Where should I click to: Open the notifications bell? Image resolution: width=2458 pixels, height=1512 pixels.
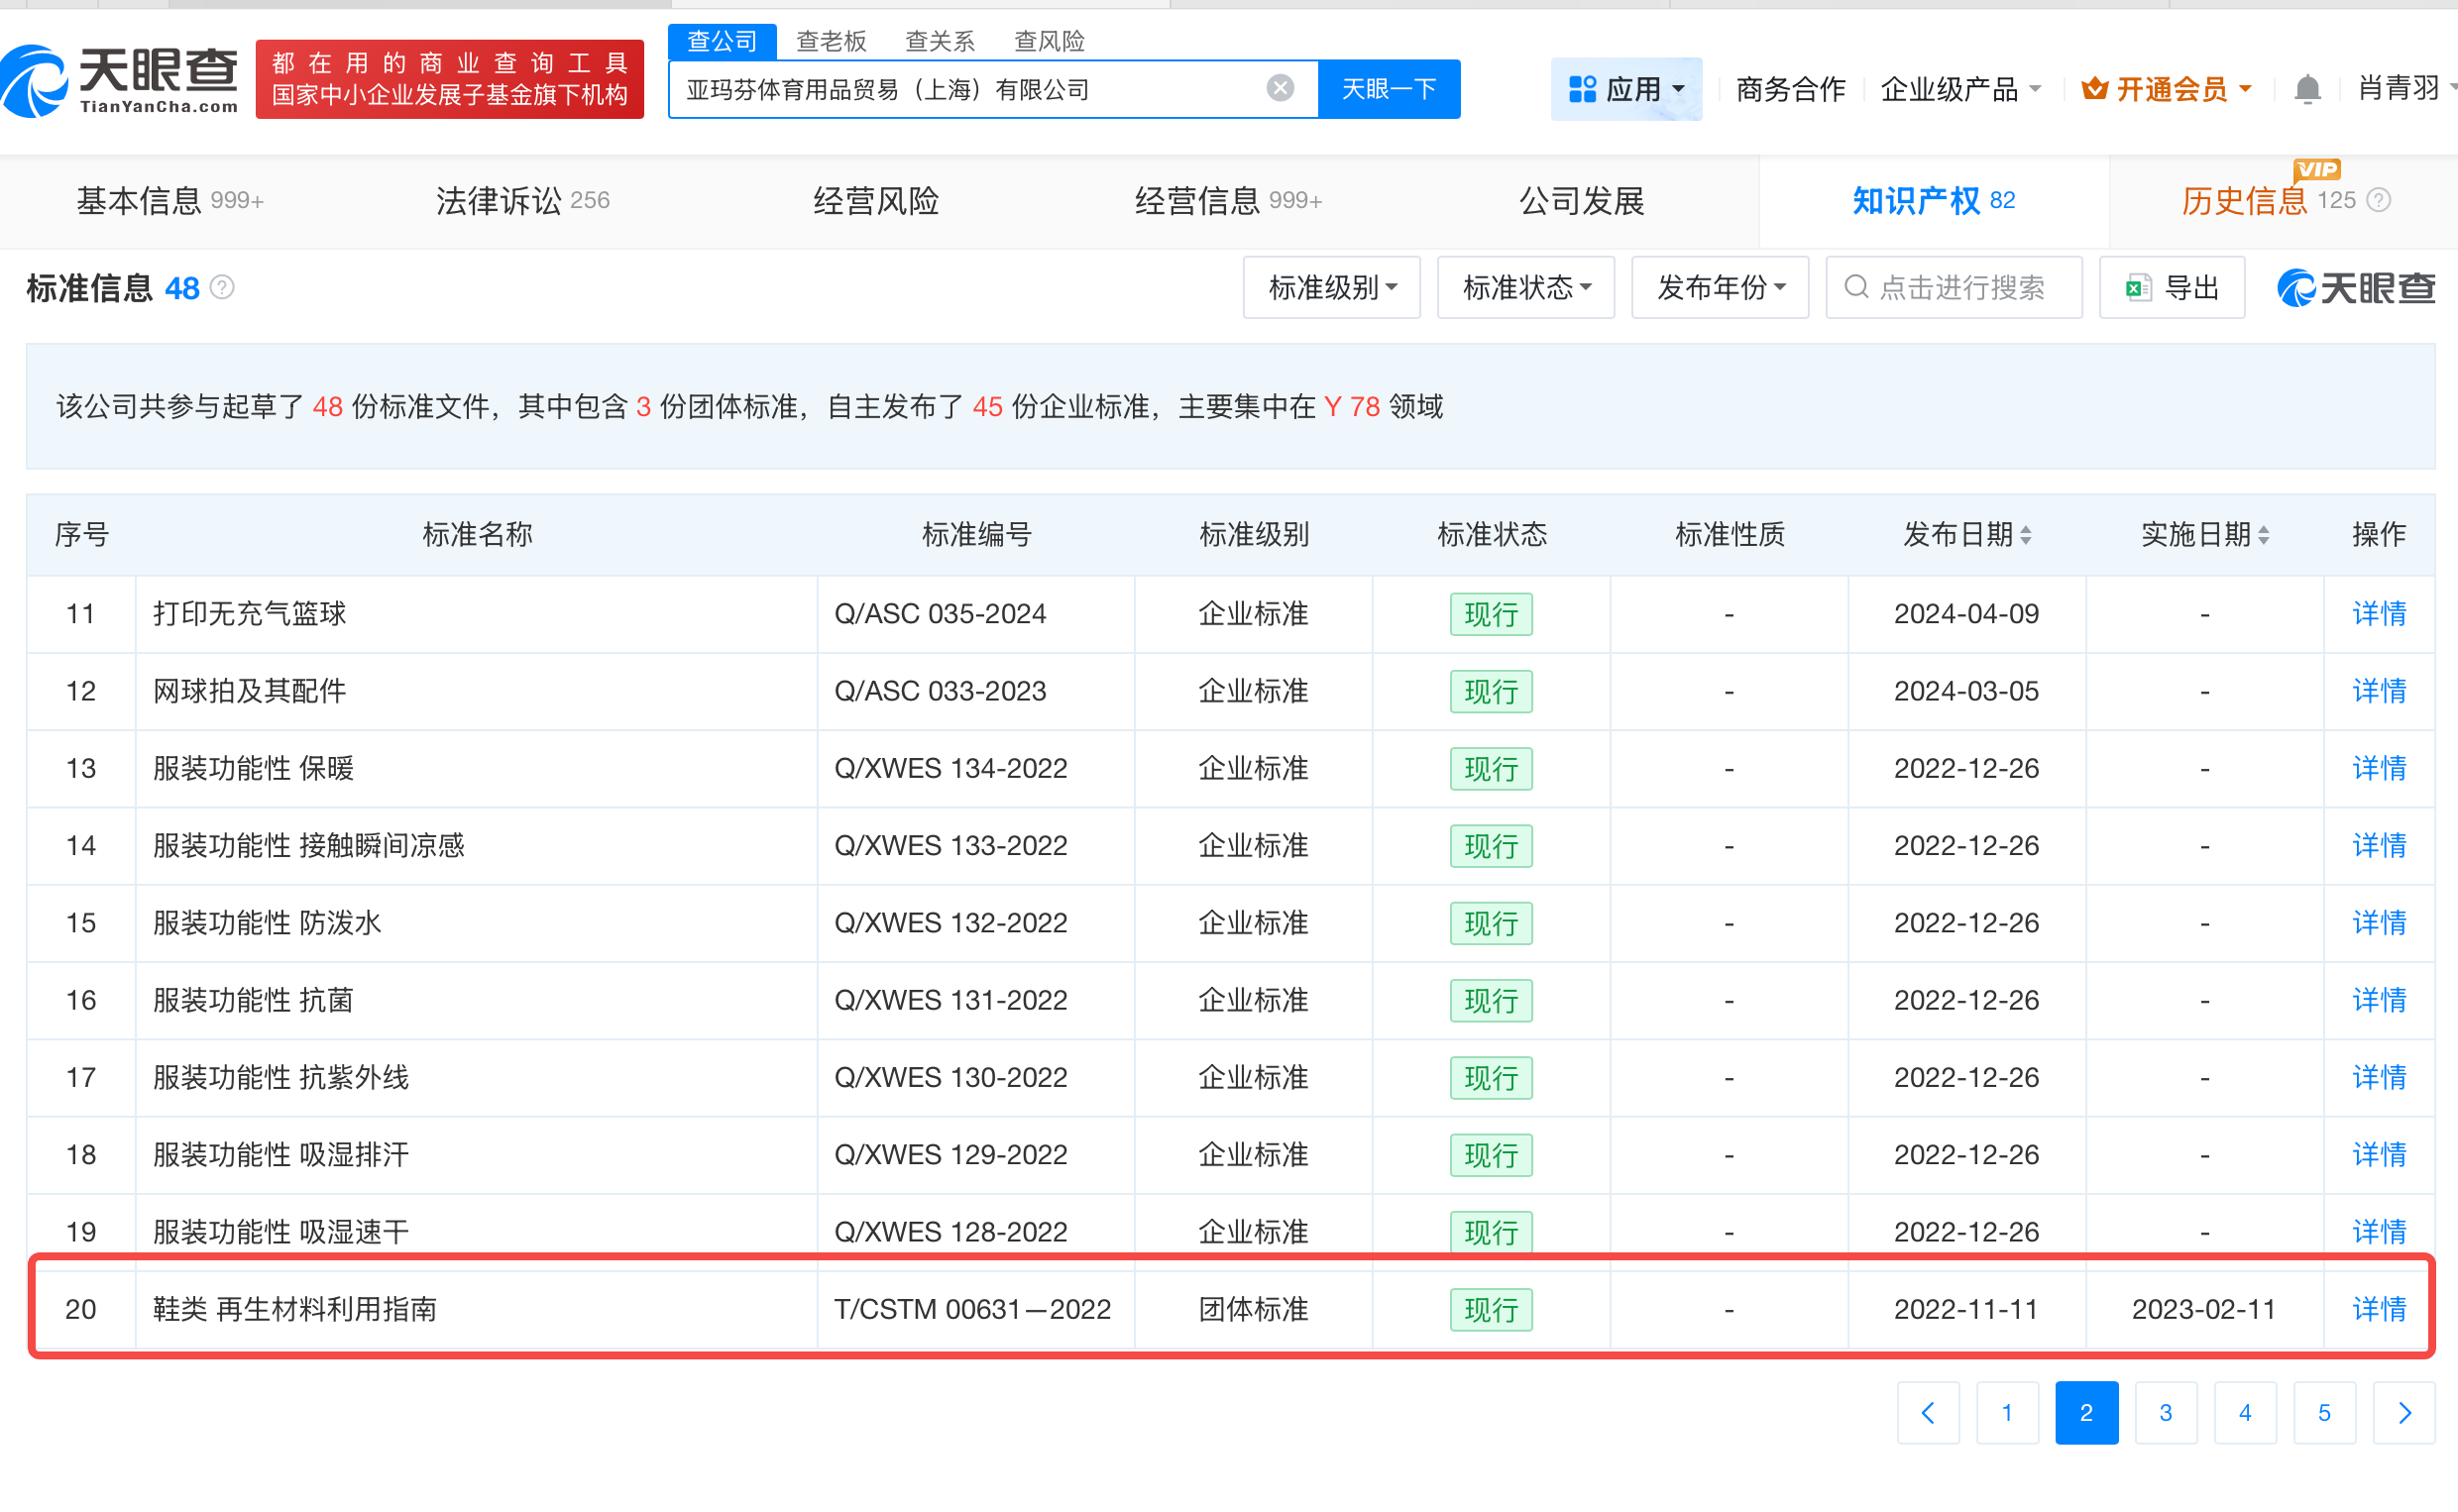point(2309,88)
